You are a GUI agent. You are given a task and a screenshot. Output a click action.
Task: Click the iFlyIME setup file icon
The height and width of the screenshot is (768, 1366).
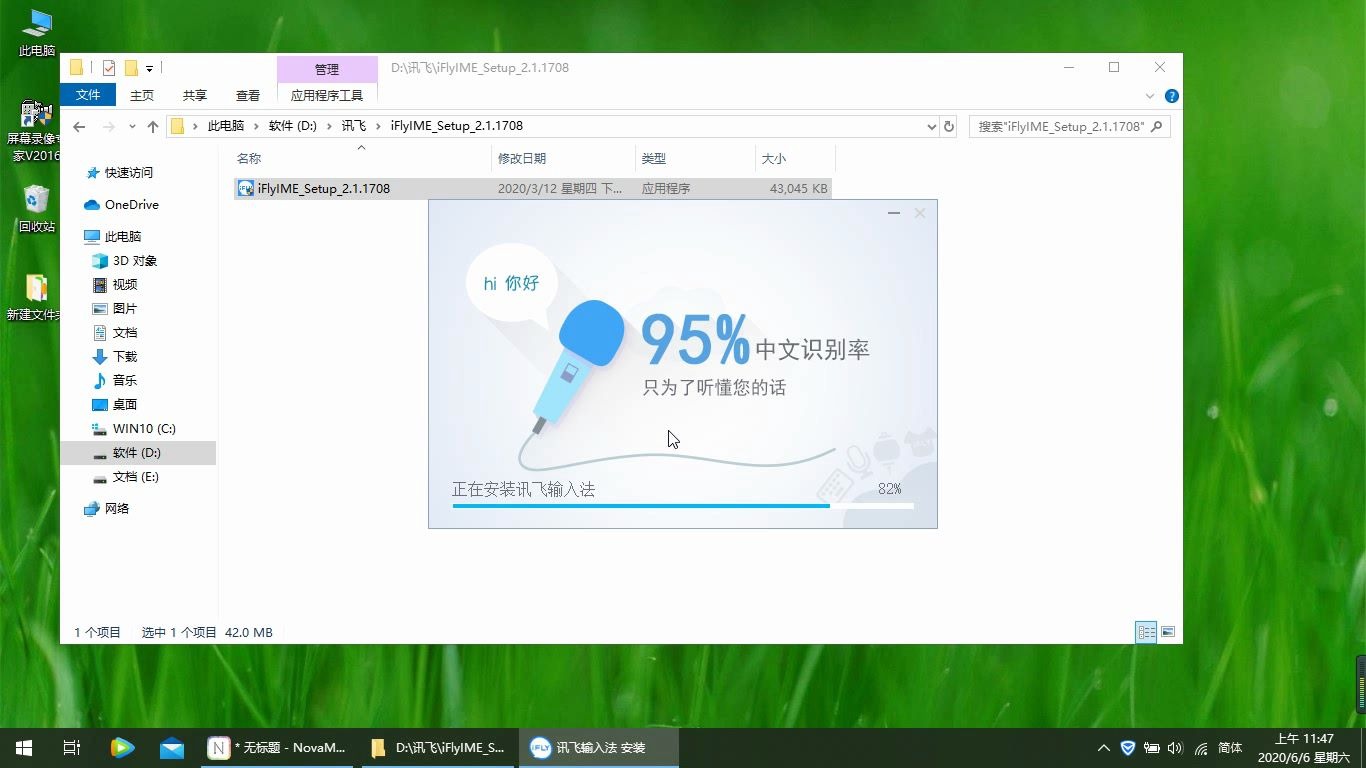tap(245, 188)
